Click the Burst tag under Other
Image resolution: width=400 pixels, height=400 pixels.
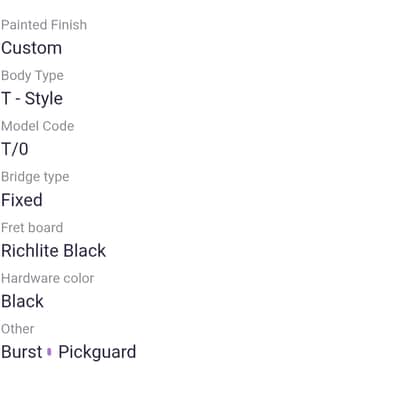pyautogui.click(x=22, y=352)
